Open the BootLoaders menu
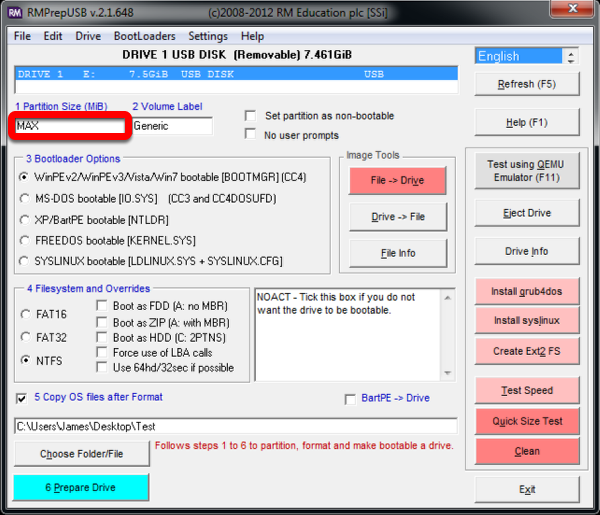This screenshot has width=600, height=515. 145,36
